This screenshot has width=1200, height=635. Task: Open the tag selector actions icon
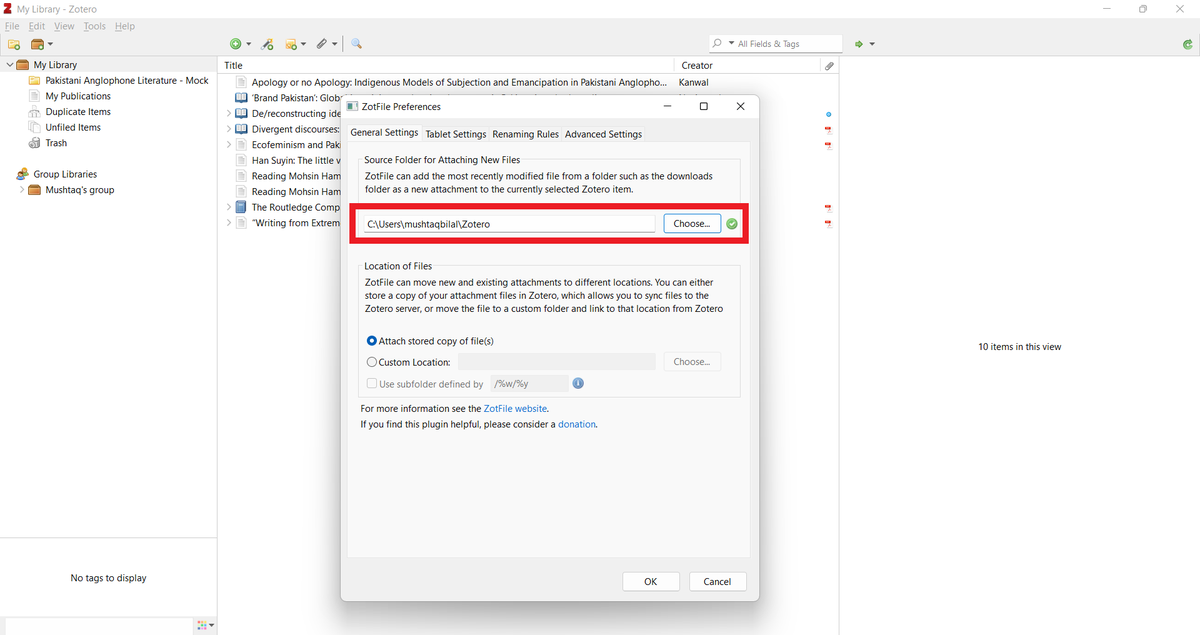pyautogui.click(x=205, y=626)
